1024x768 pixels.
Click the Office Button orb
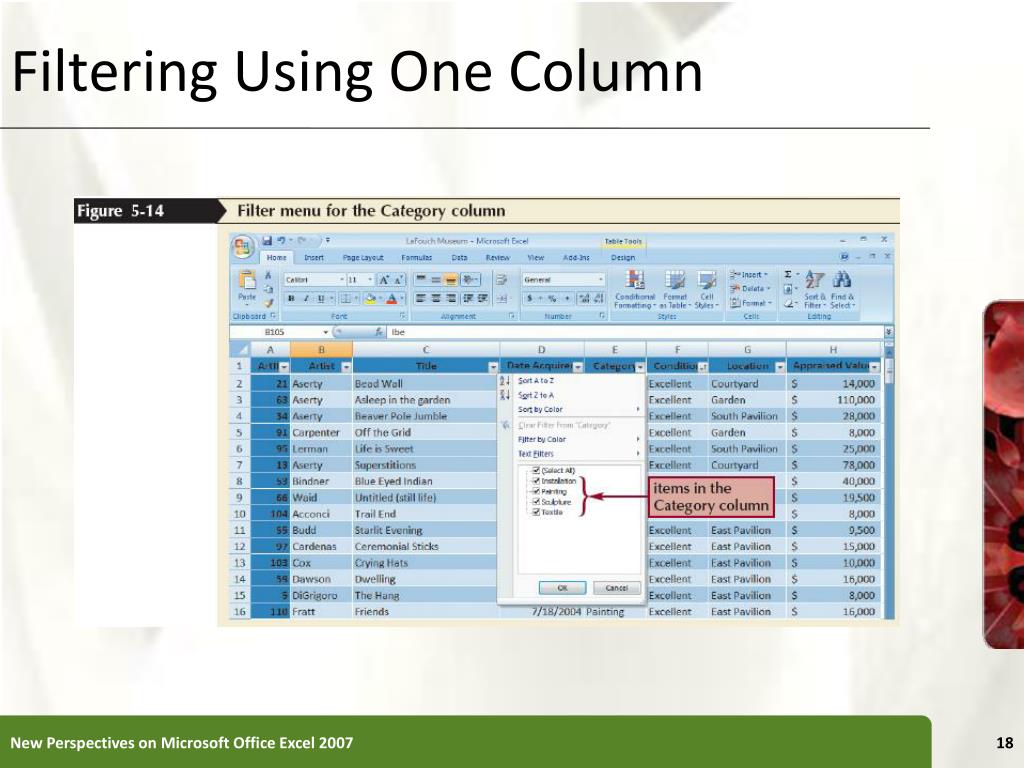[242, 247]
